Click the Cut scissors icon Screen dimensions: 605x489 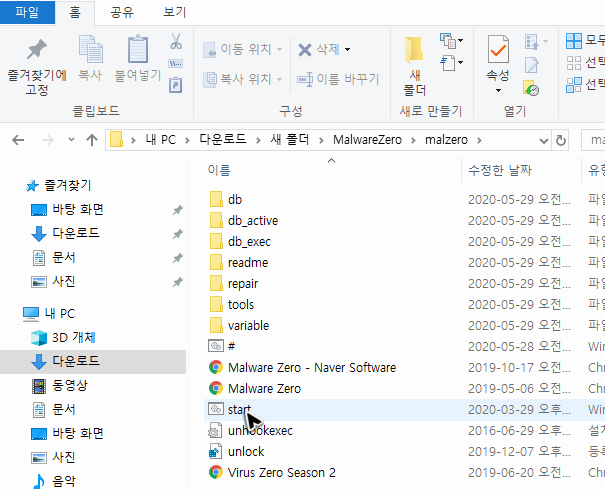[176, 41]
